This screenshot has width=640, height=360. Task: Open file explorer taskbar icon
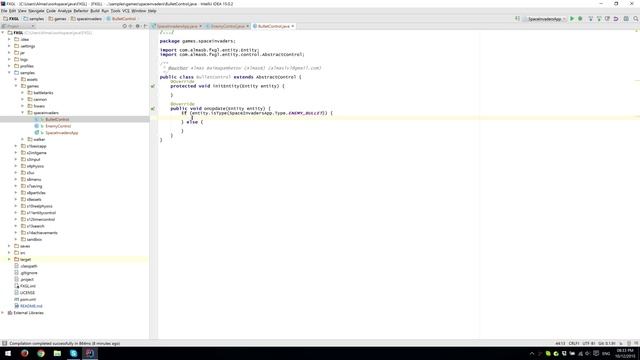point(57,353)
